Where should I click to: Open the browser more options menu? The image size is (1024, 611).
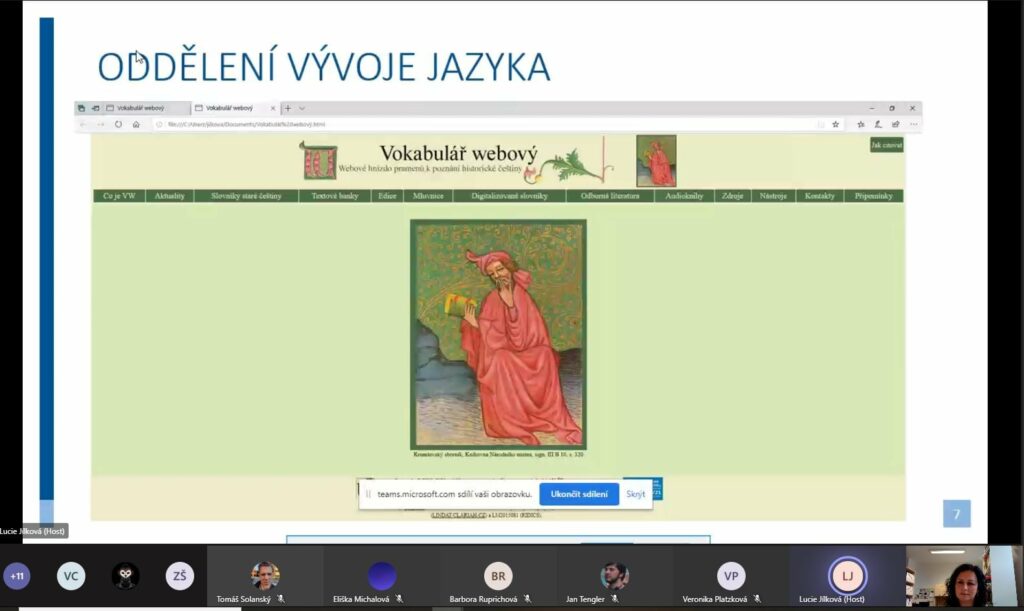pos(914,124)
